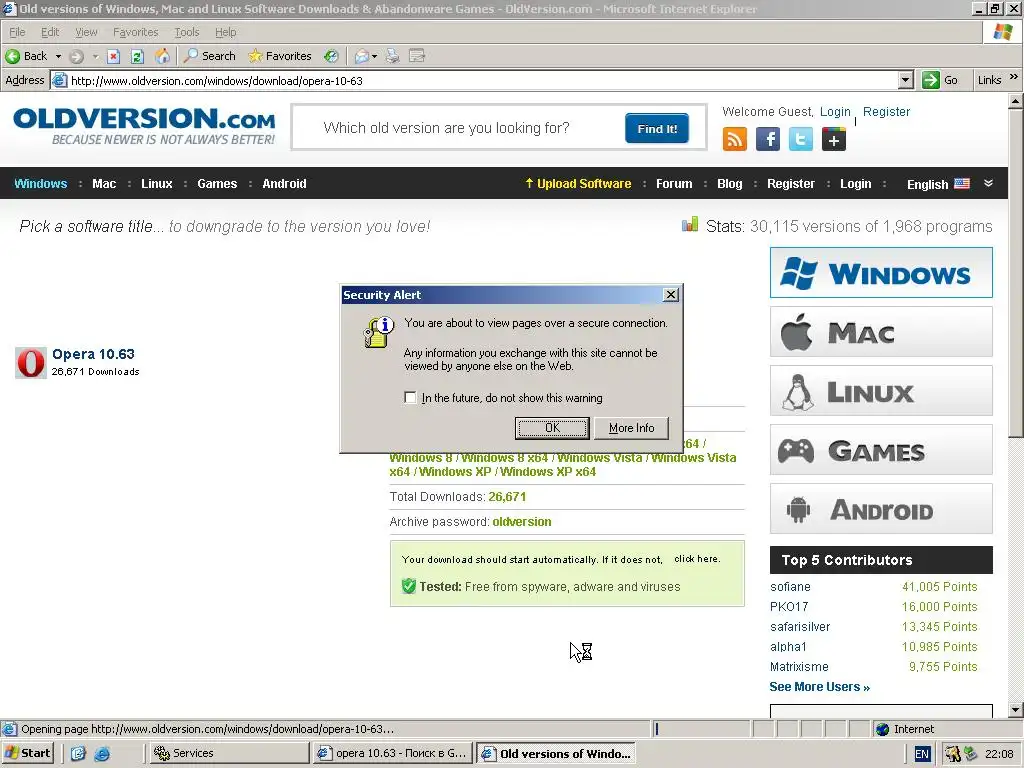Switch to Services taskbar window

tap(229, 753)
